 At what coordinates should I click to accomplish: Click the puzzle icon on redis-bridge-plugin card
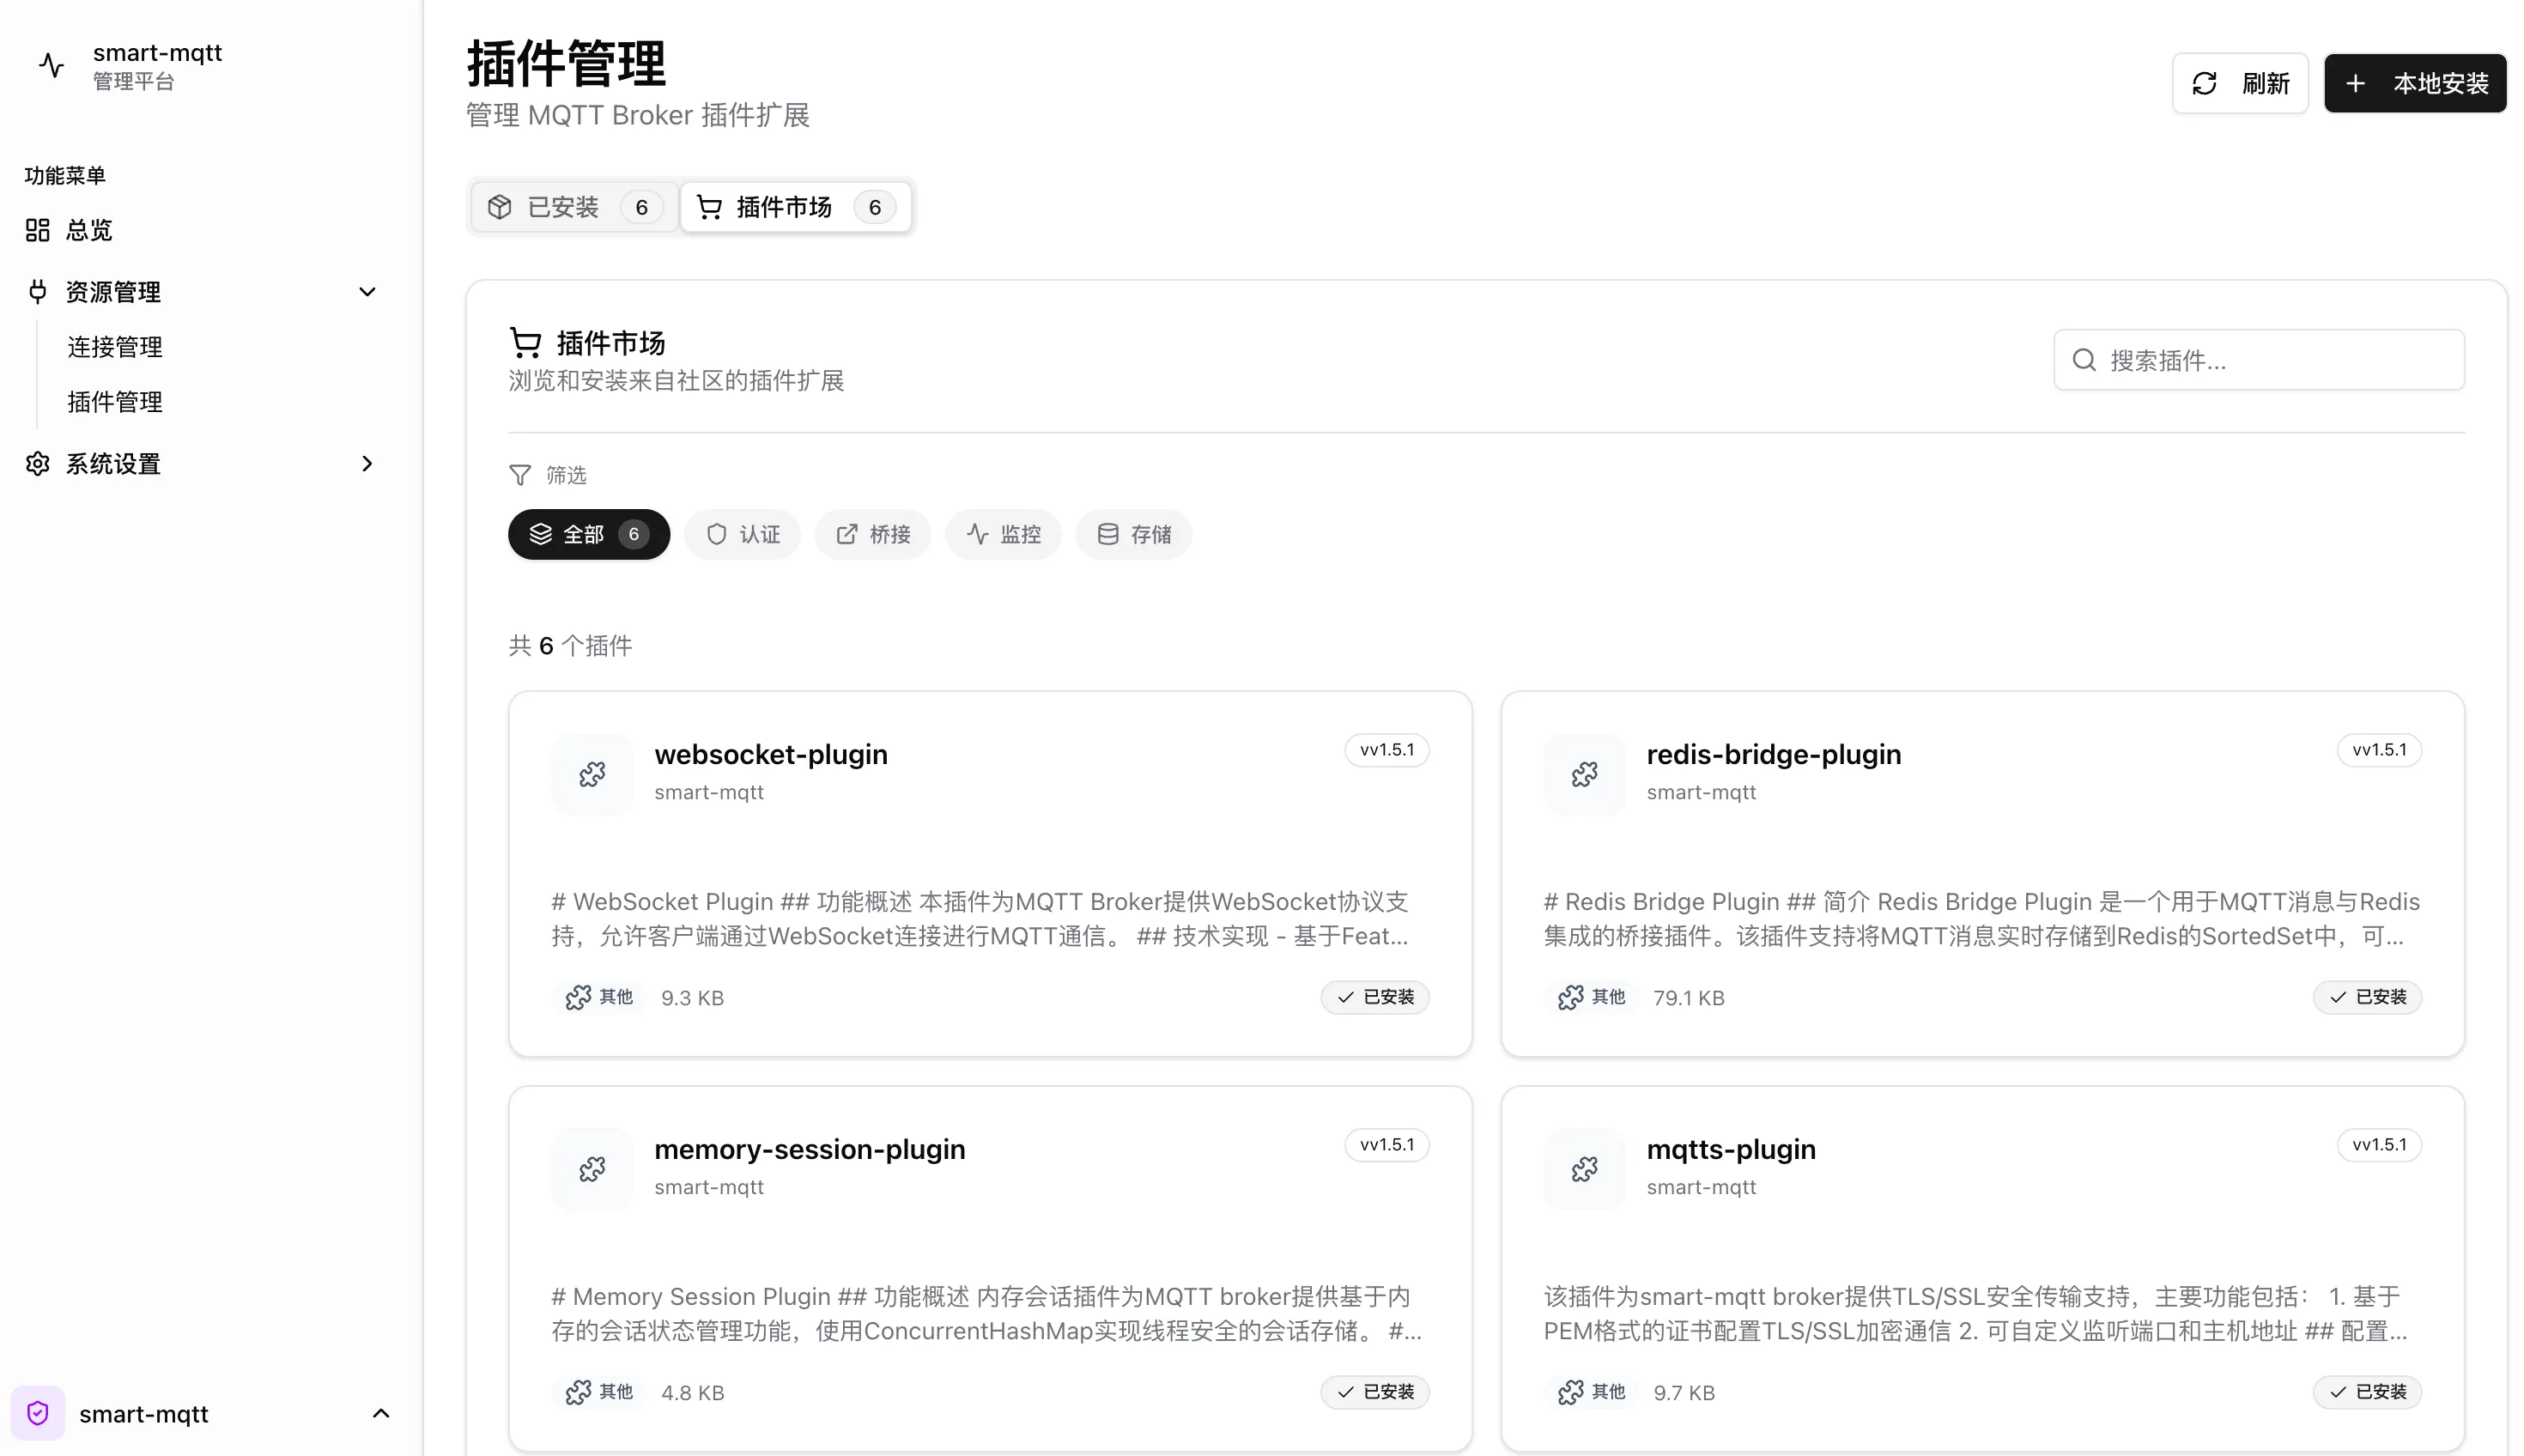click(1584, 774)
